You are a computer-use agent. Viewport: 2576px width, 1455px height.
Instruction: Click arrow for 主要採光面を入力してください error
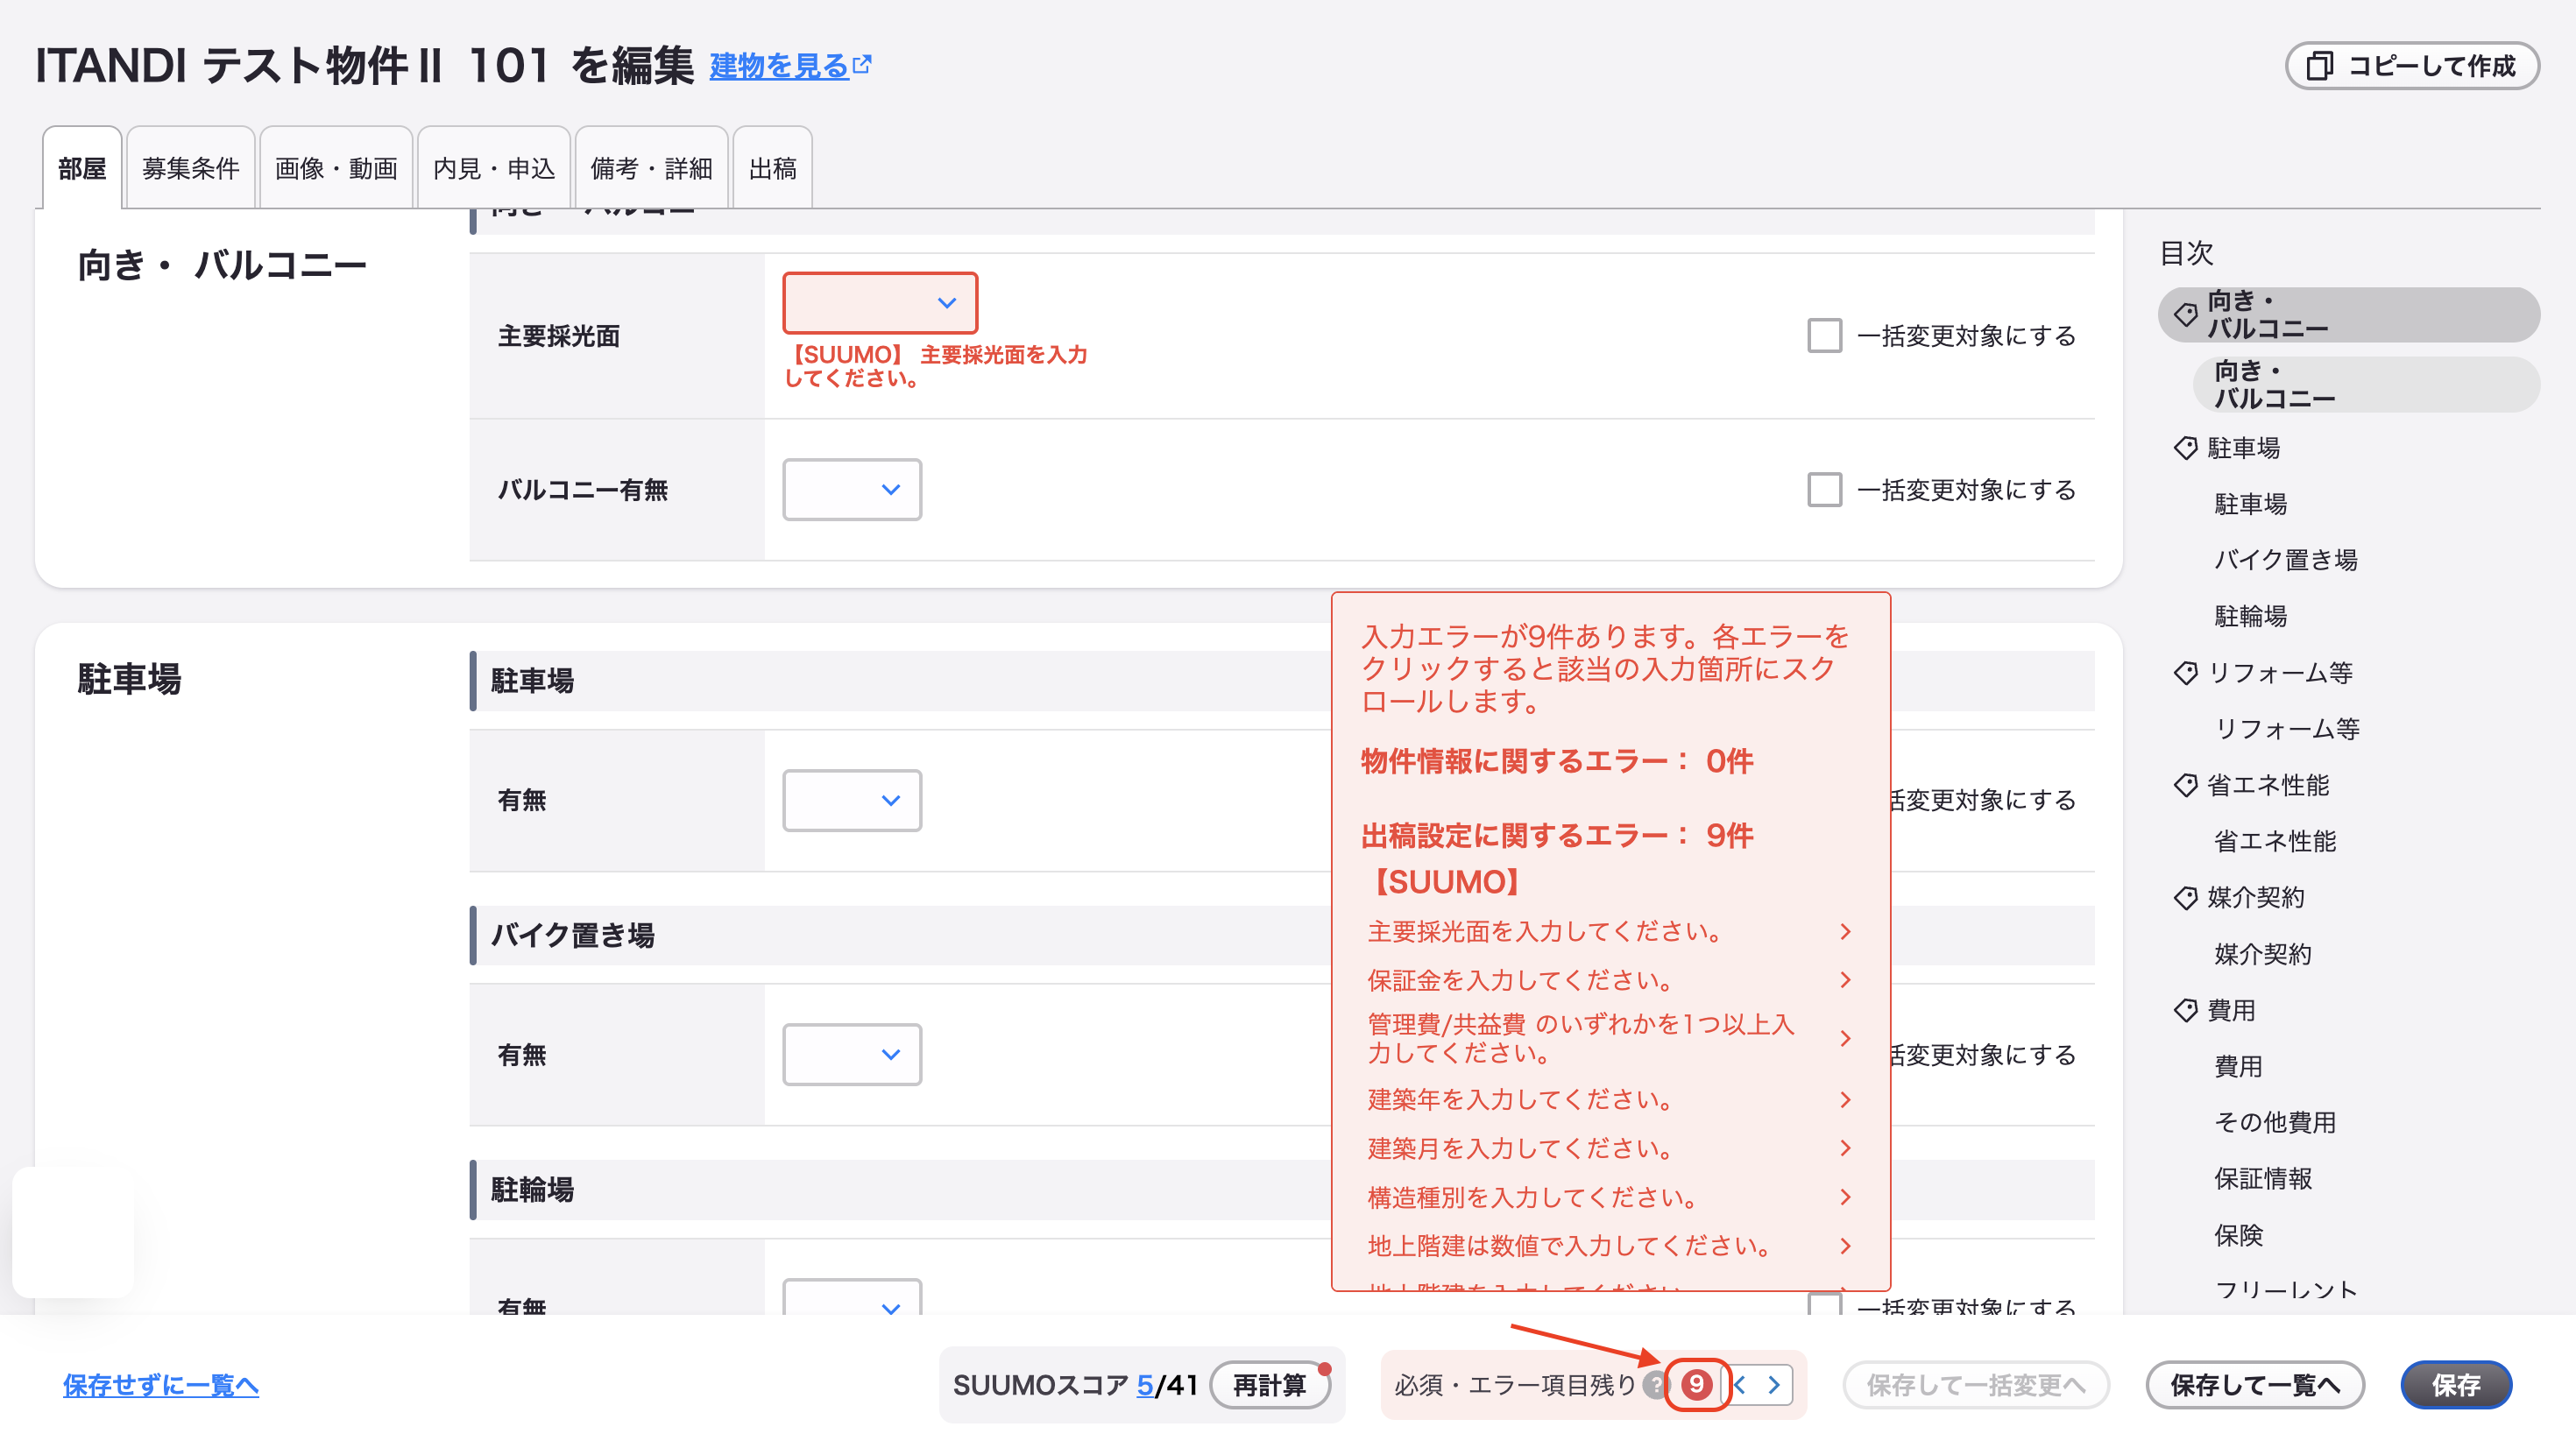pyautogui.click(x=1845, y=931)
